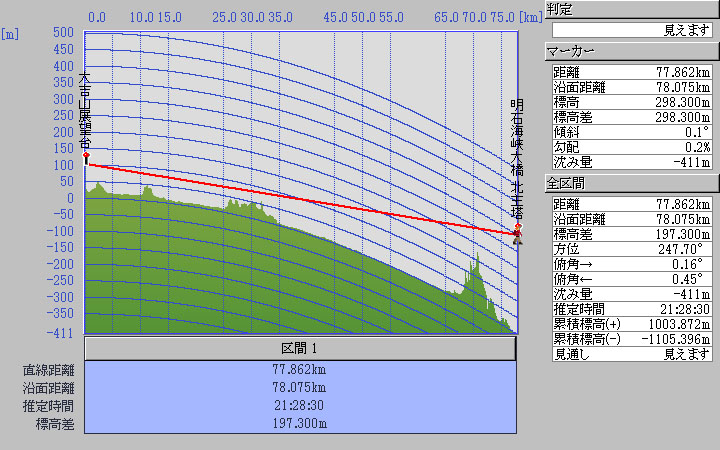Click the 沈み量 row in the マーカー panel
The image size is (720, 450).
click(632, 162)
